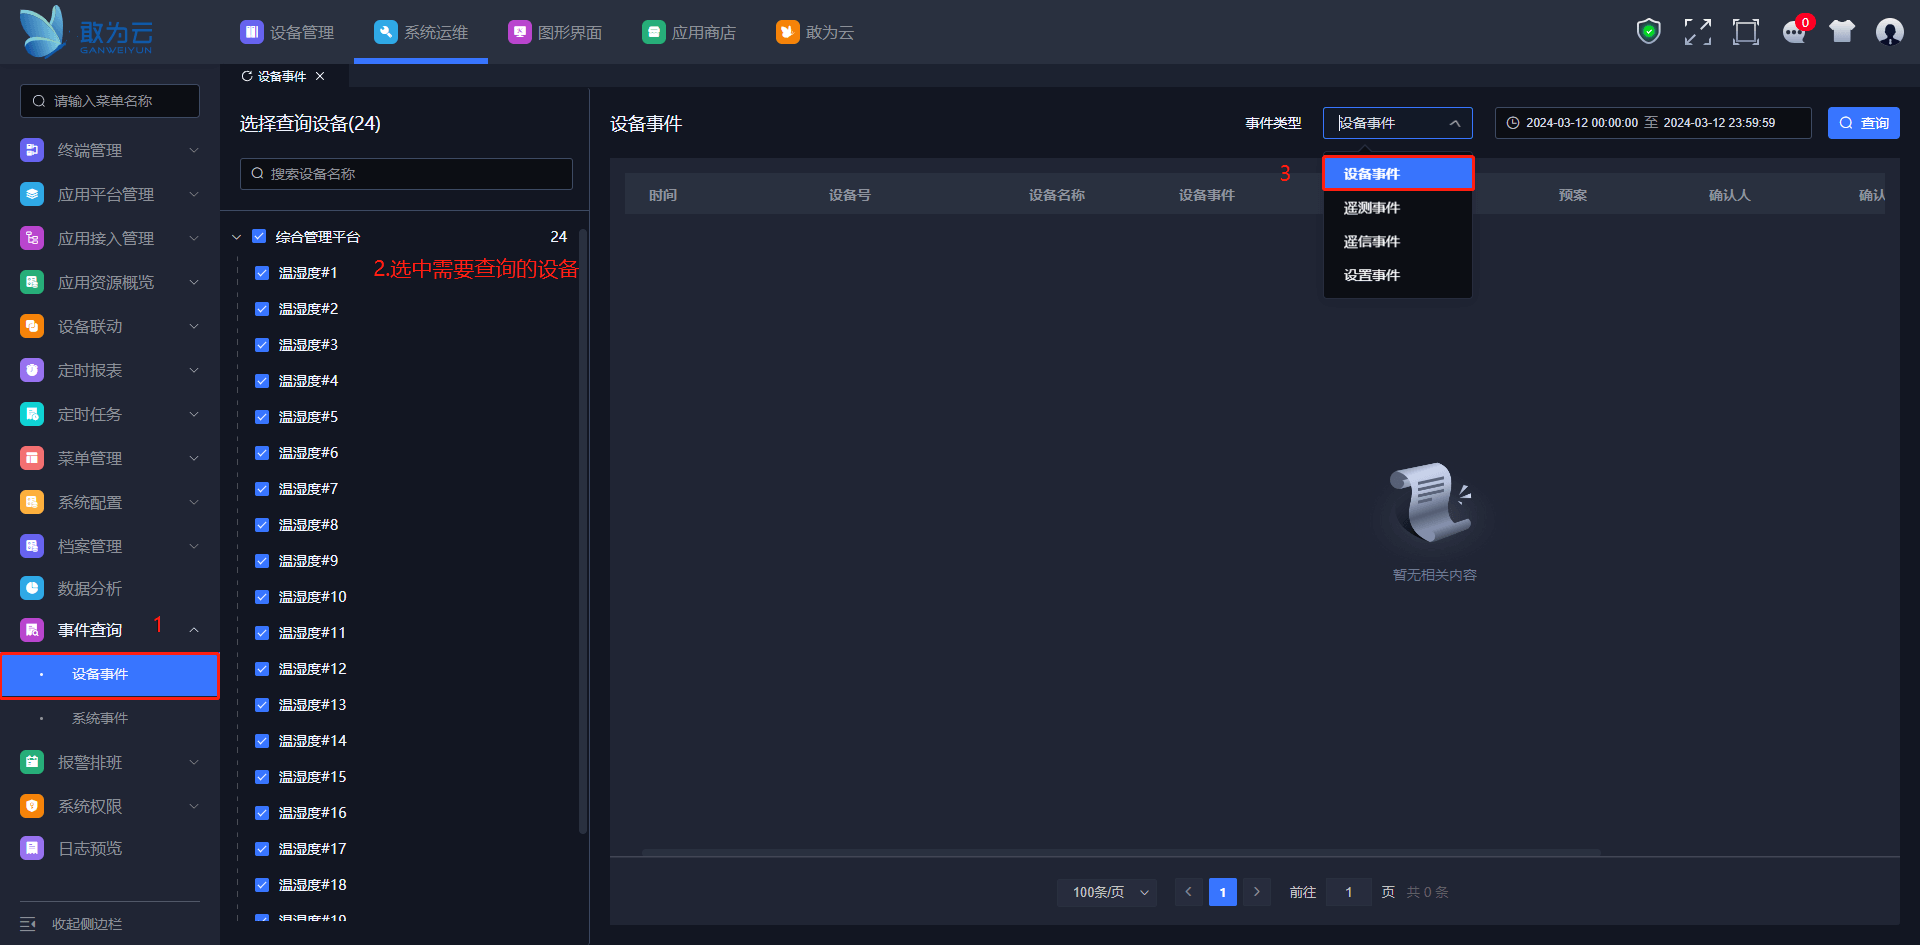Toggle the 综合管理平台 checkbox
This screenshot has width=1920, height=945.
259,237
